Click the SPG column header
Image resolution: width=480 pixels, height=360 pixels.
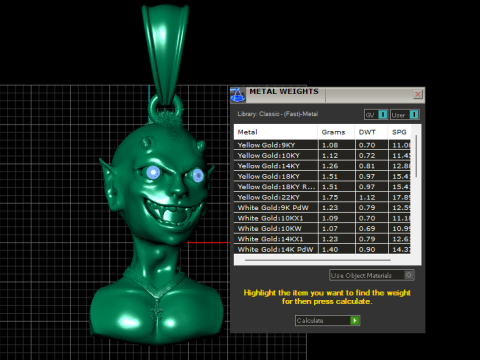point(399,132)
